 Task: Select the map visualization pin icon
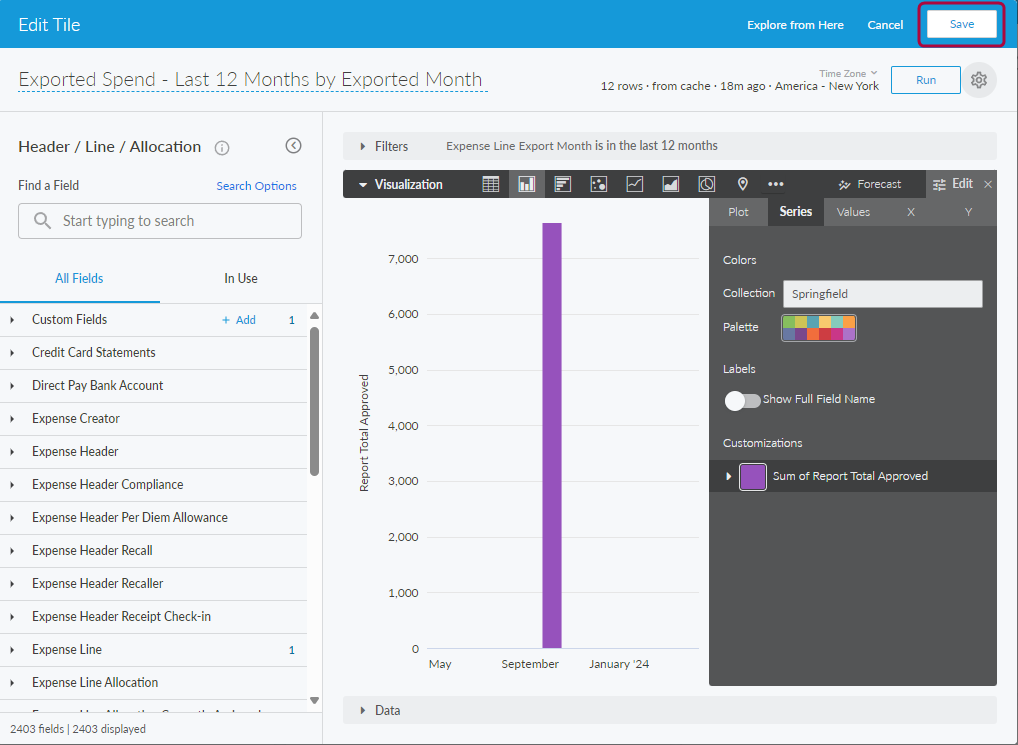click(743, 184)
